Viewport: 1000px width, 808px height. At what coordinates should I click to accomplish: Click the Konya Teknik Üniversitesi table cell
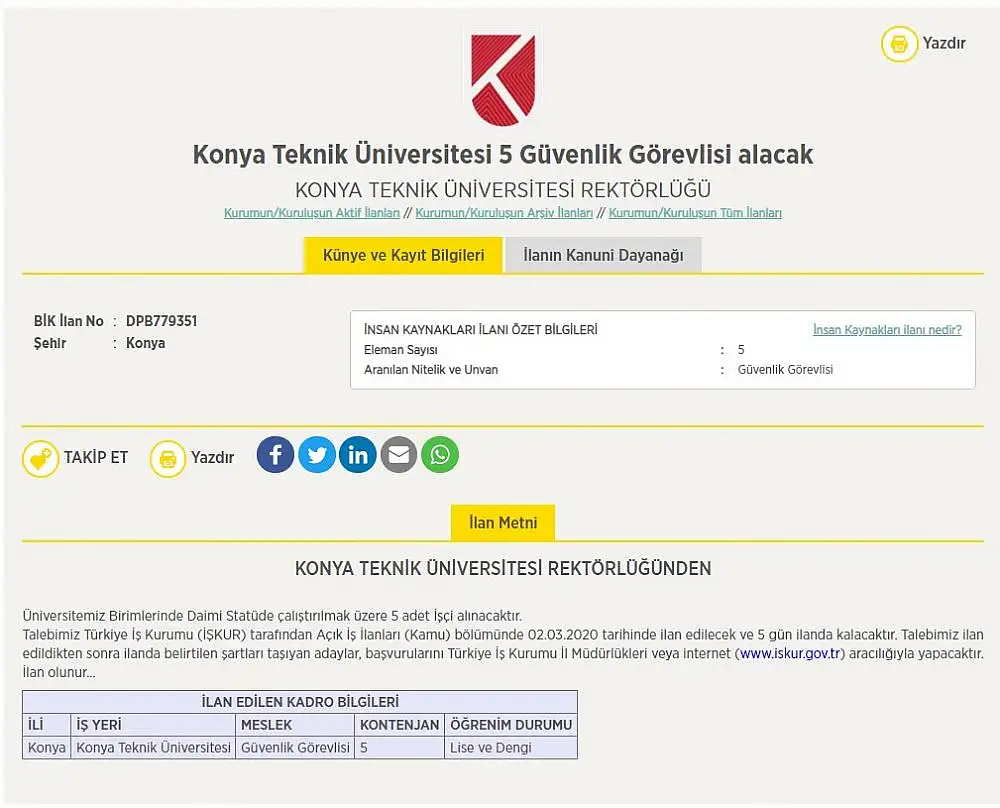pyautogui.click(x=154, y=747)
